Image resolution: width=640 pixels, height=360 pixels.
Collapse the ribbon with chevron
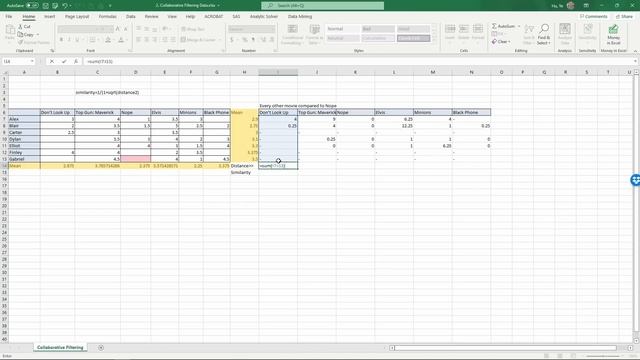(x=635, y=51)
